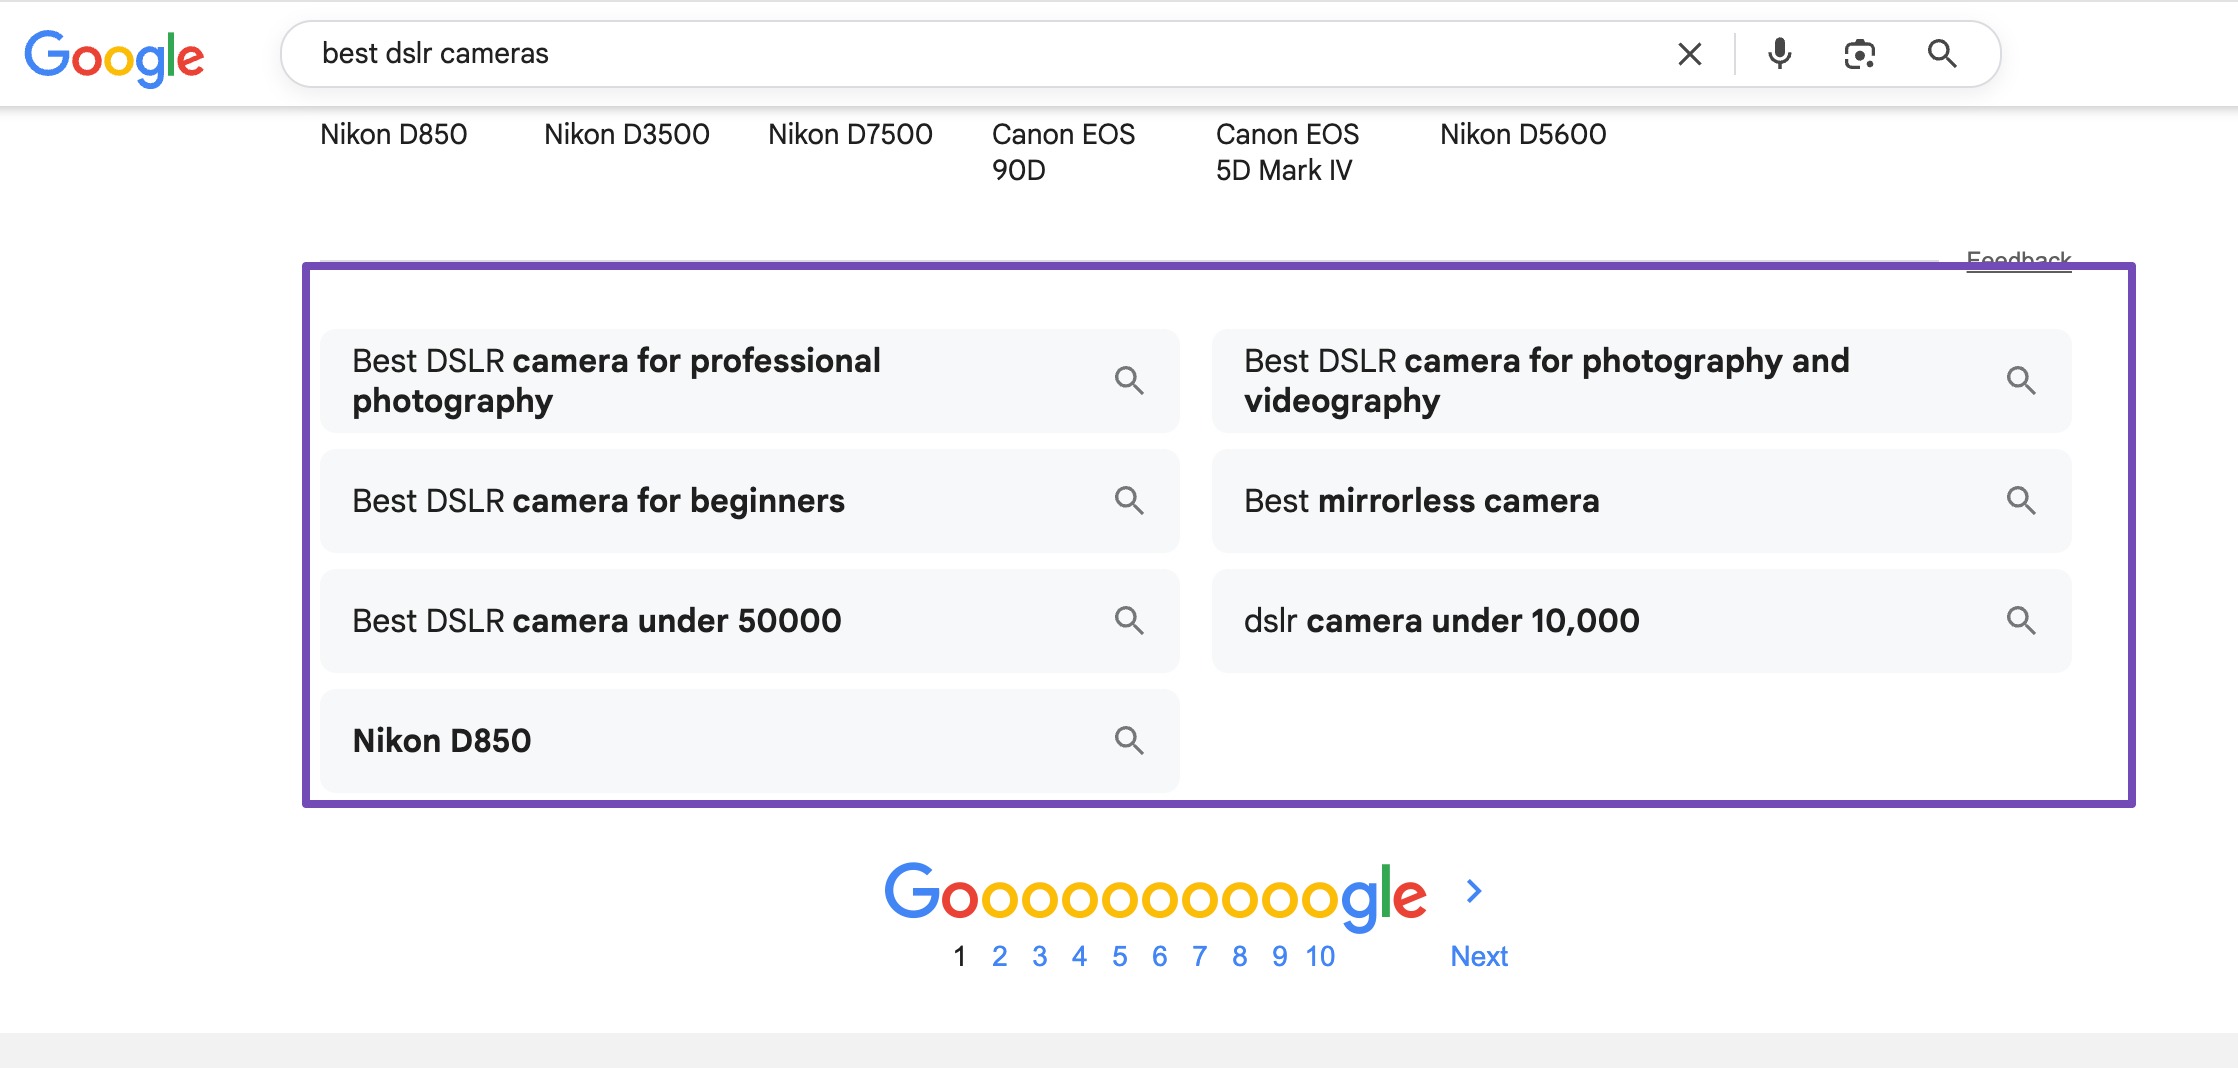Search dslr camera under 10,000 suggestion
The width and height of the screenshot is (2238, 1068).
point(1642,621)
